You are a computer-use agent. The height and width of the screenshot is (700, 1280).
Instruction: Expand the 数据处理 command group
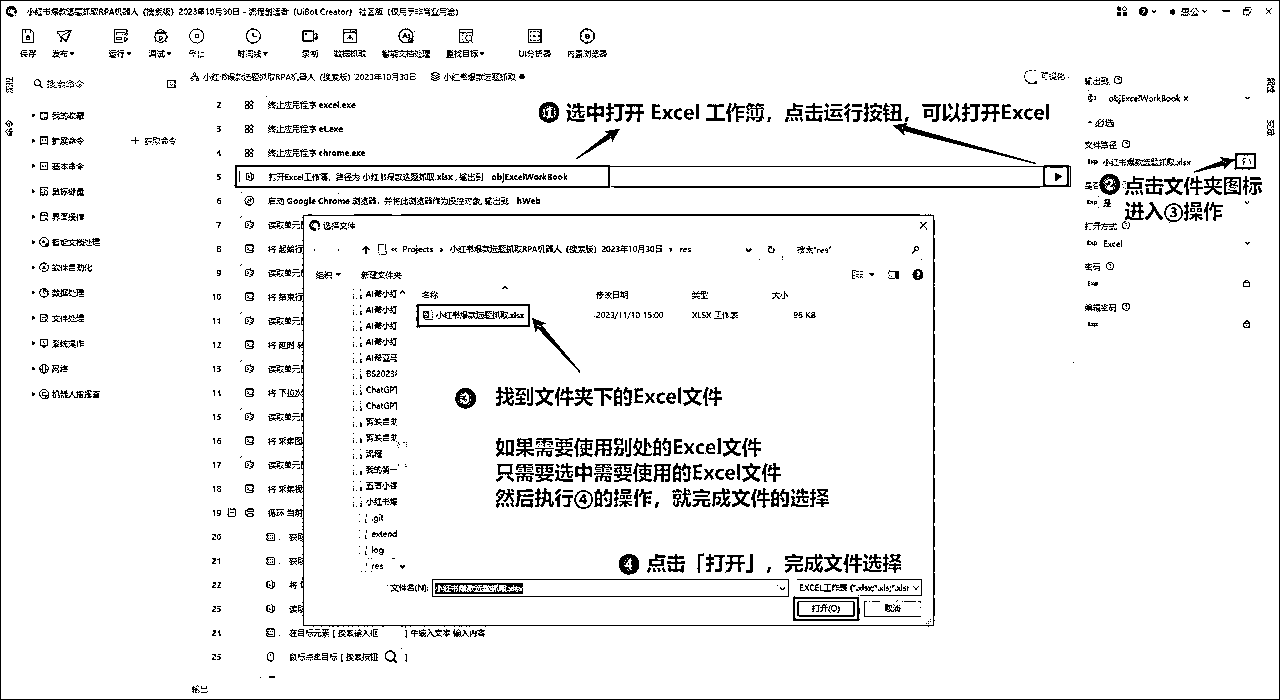click(x=33, y=293)
